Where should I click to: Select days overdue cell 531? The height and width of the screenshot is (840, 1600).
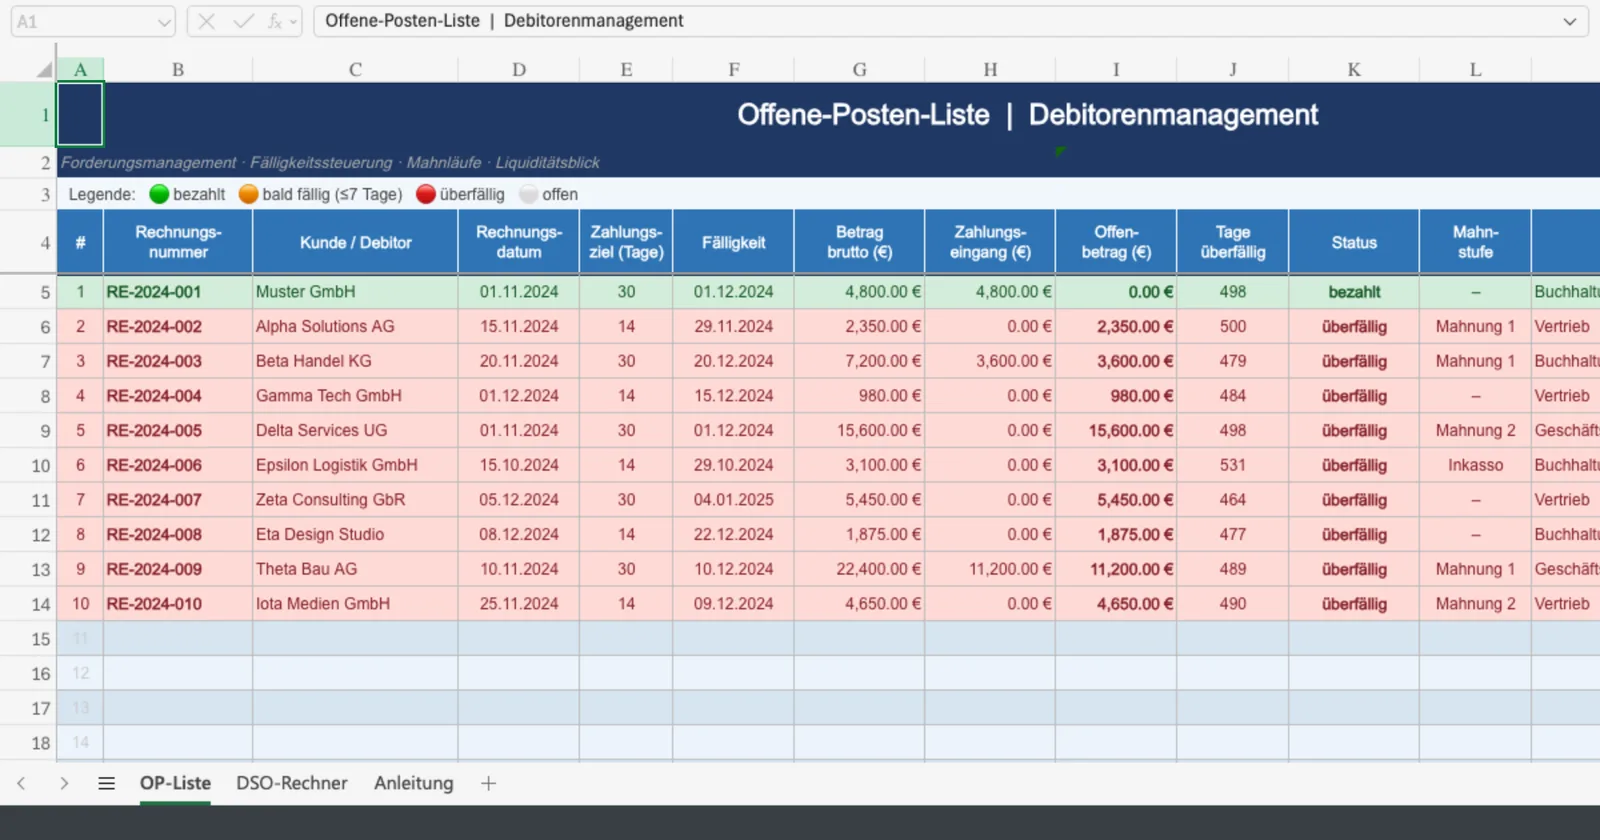(x=1232, y=465)
